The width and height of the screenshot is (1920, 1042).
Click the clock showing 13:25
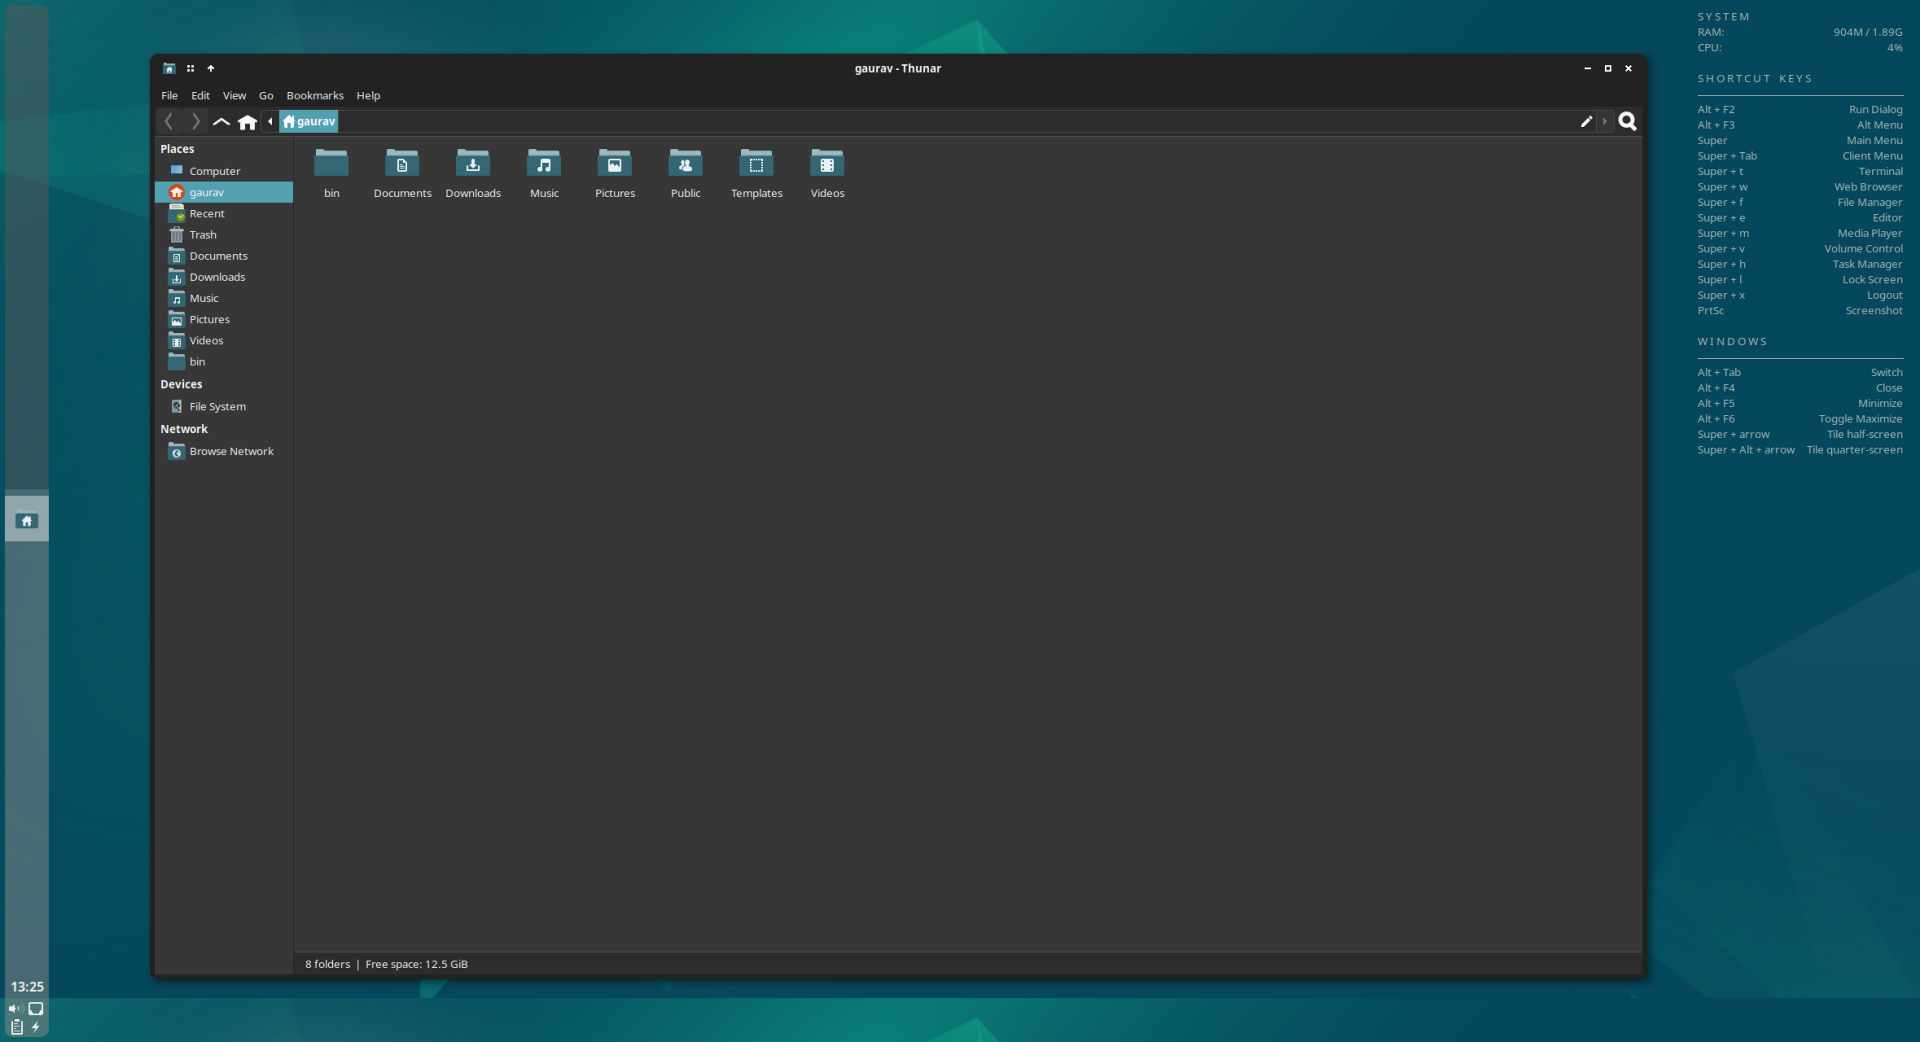27,986
